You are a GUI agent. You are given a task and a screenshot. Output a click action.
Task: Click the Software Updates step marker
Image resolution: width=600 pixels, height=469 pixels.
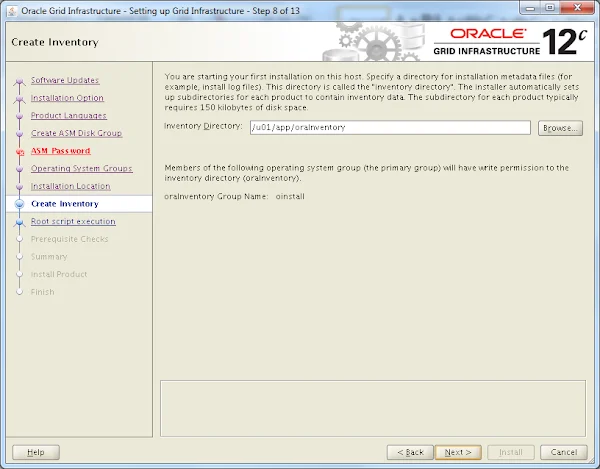coord(20,81)
